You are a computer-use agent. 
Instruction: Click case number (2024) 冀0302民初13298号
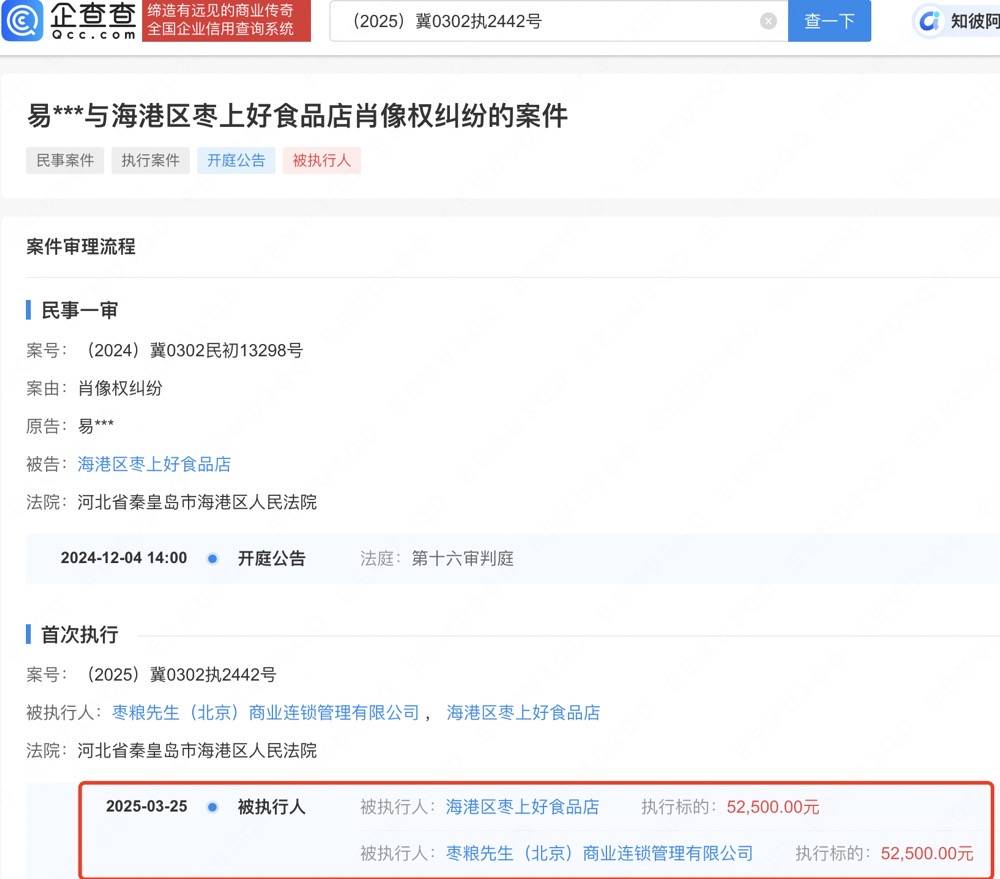click(x=191, y=350)
